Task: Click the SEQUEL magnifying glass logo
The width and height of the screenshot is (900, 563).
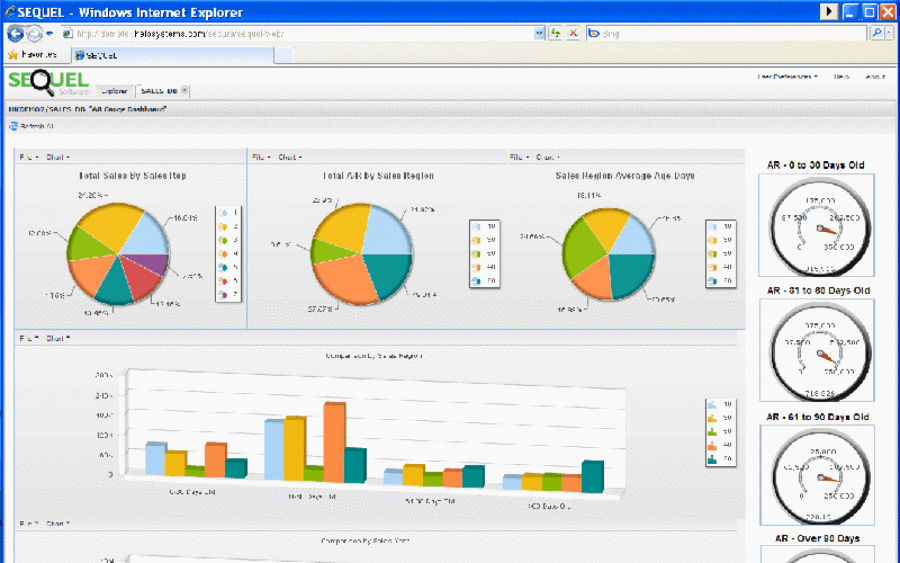Action: click(42, 82)
